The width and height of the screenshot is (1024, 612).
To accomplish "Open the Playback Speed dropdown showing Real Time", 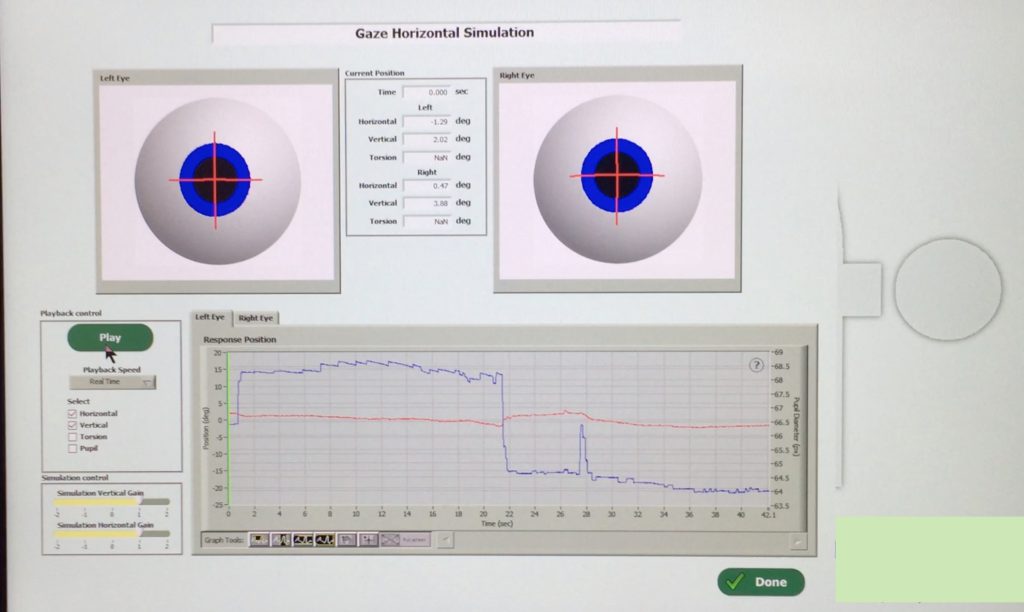I will pos(111,381).
